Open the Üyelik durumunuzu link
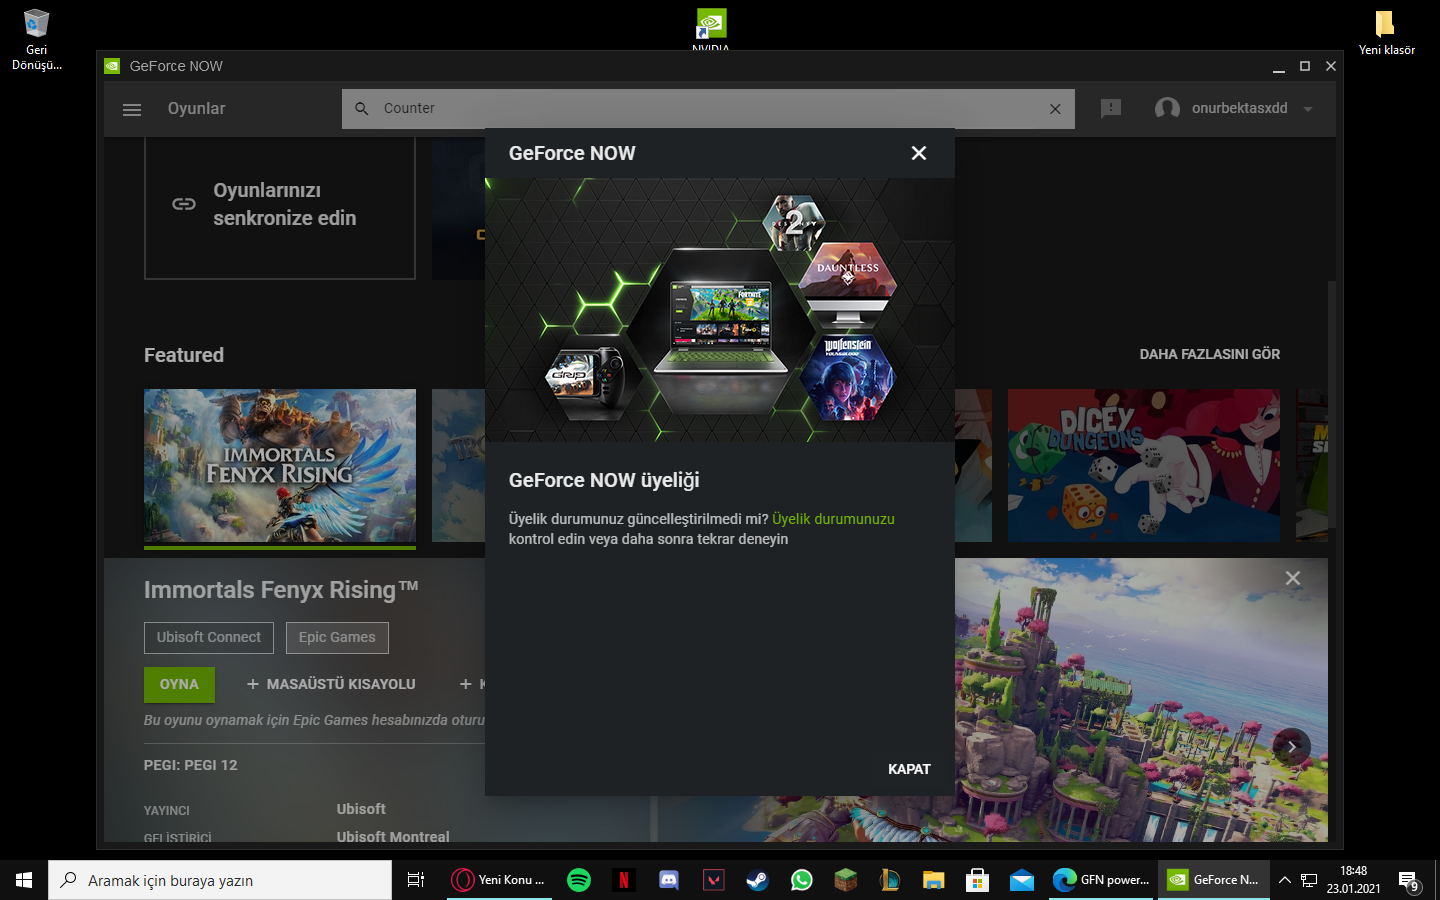The image size is (1440, 900). (x=833, y=519)
